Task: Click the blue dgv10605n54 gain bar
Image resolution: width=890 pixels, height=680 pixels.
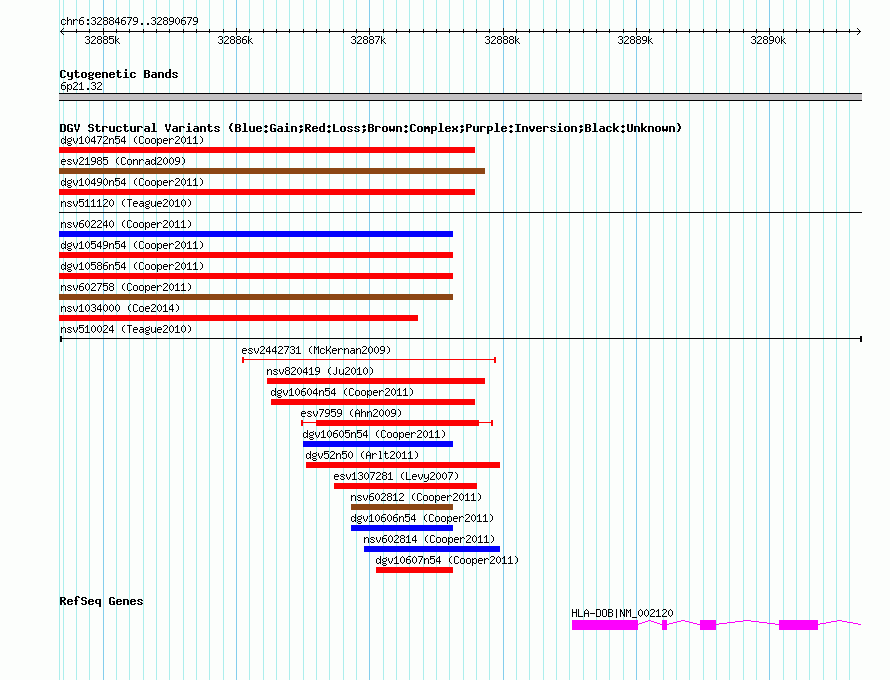Action: [378, 444]
